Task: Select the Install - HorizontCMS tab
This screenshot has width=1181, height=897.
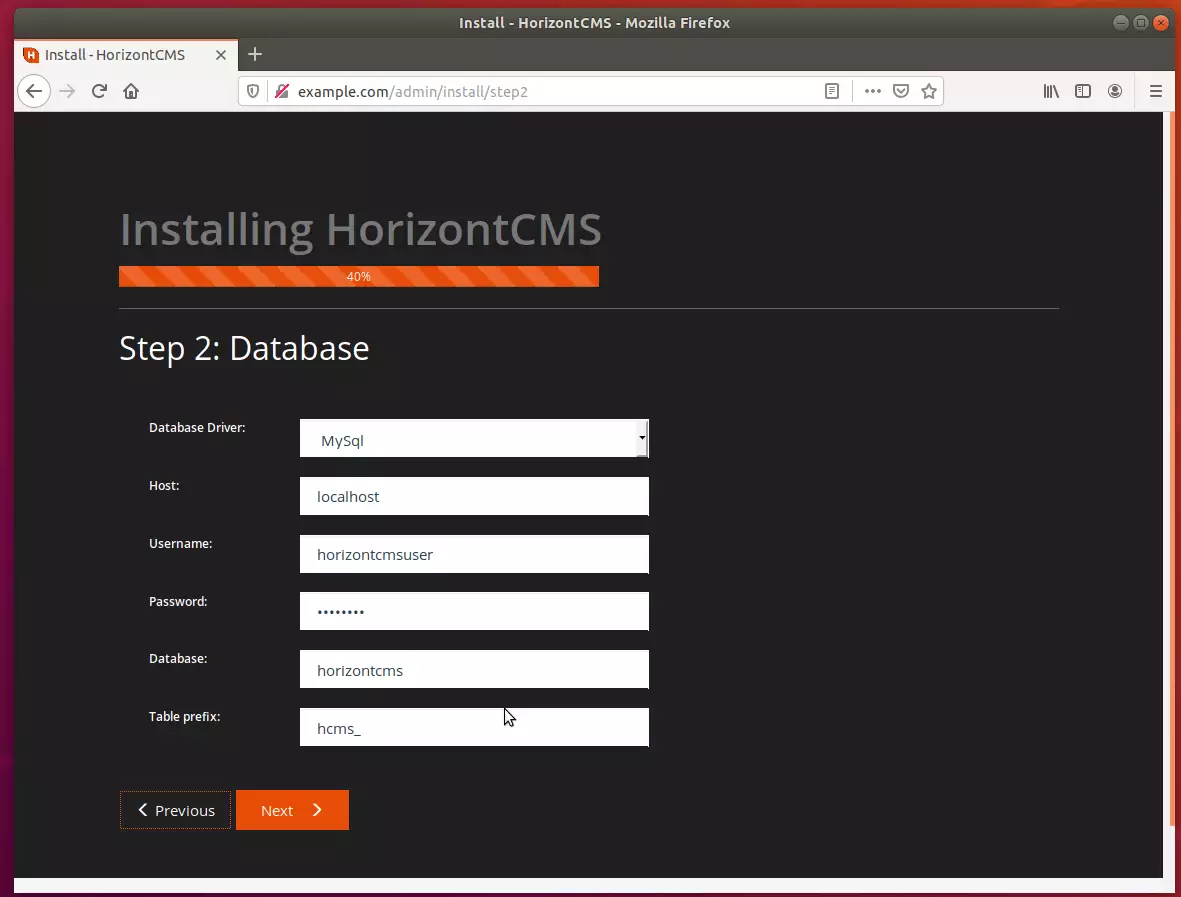Action: [x=126, y=55]
